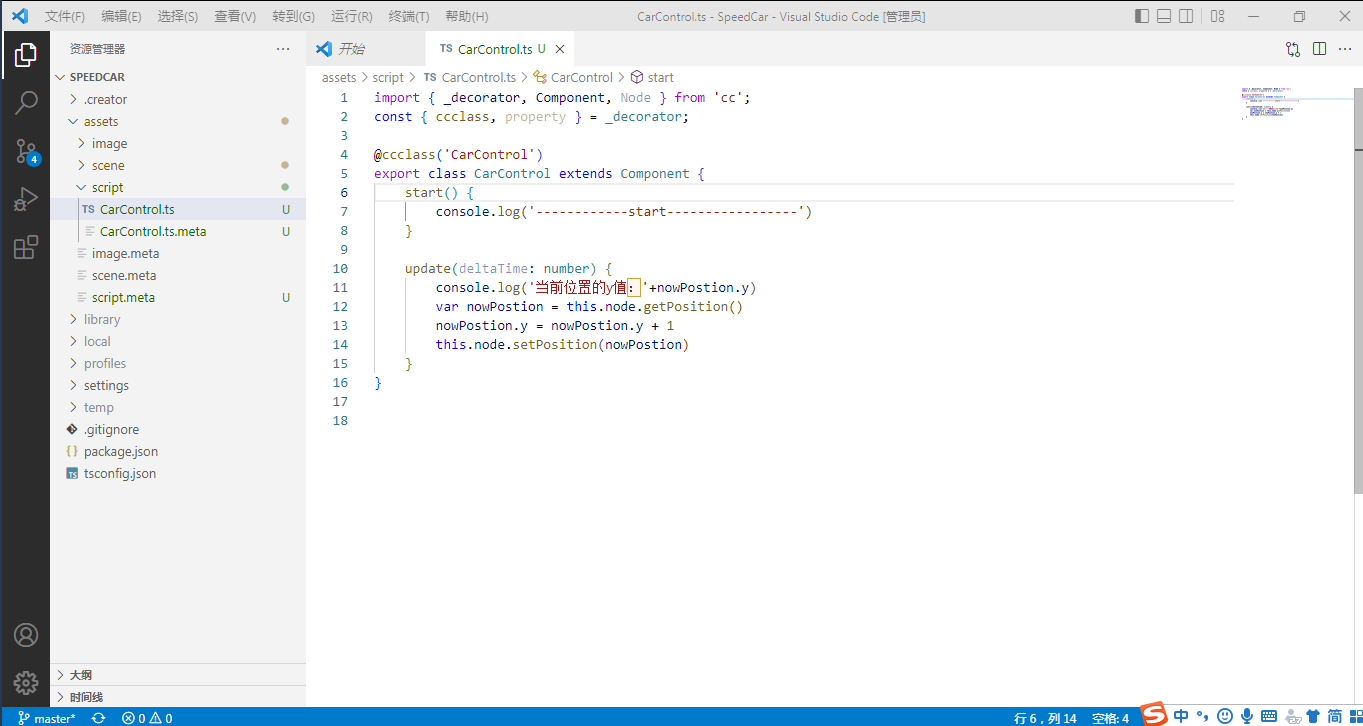This screenshot has height=726, width=1363.
Task: Collapse the SPEEDCAR root folder
Action: (x=178, y=77)
